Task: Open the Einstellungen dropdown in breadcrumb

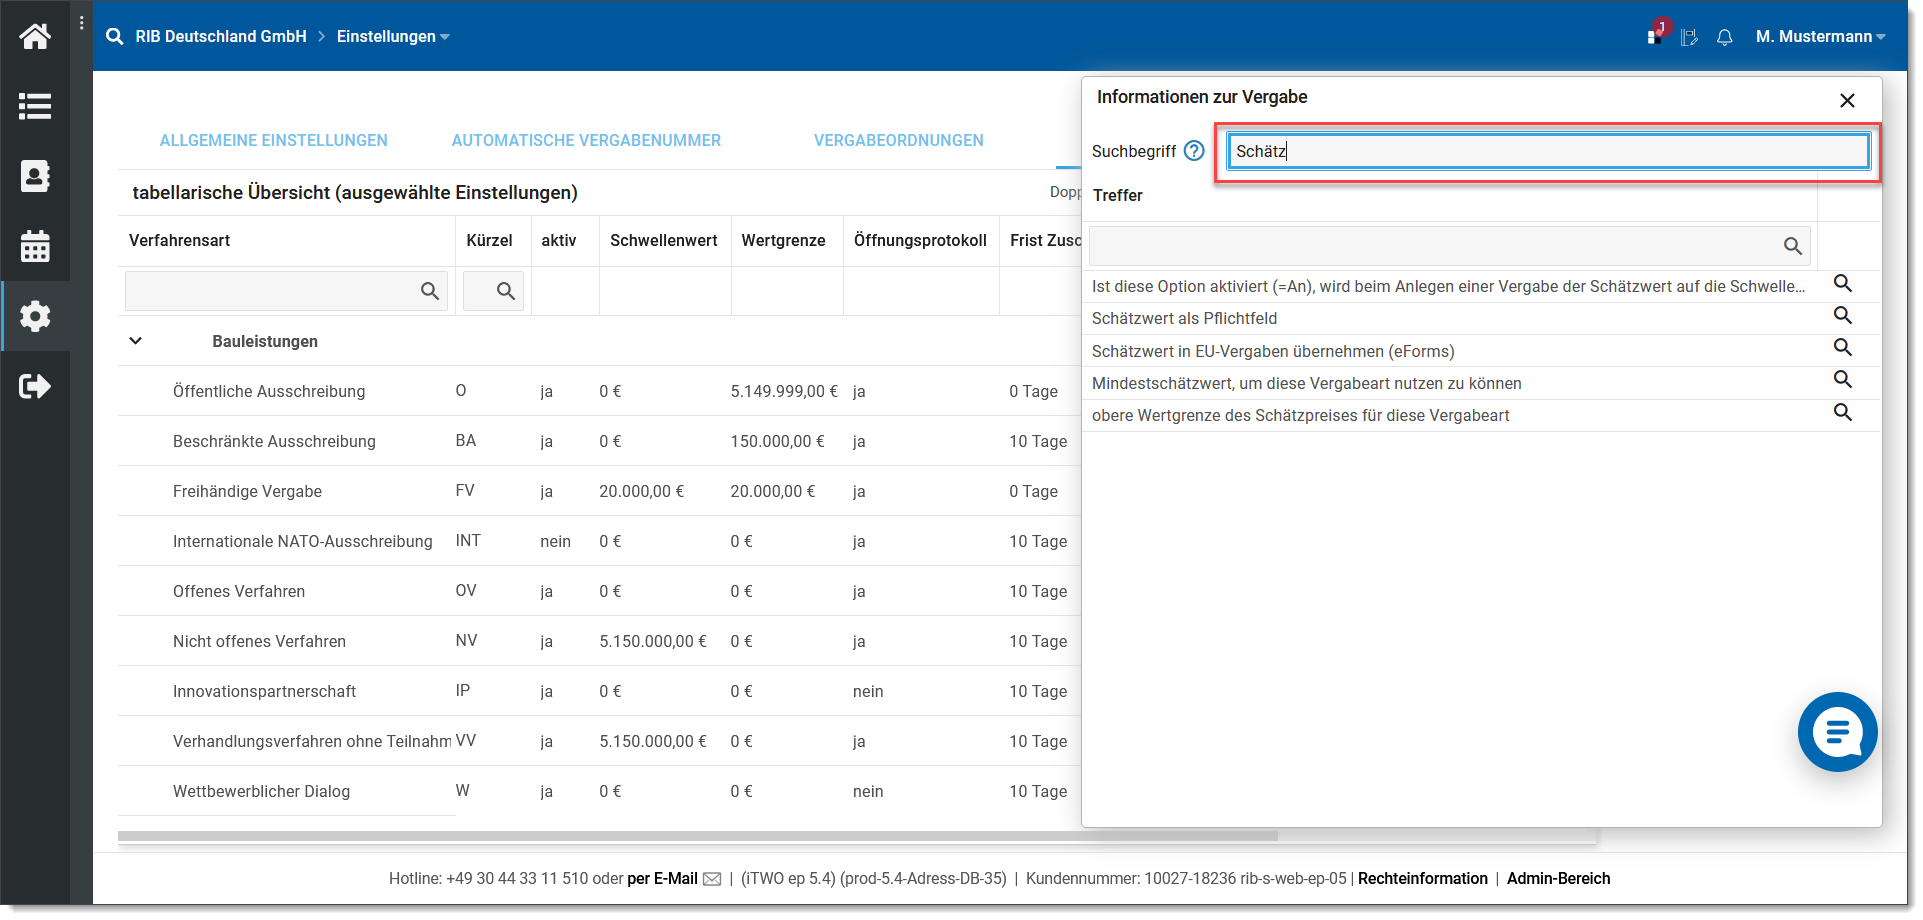Action: (x=393, y=37)
